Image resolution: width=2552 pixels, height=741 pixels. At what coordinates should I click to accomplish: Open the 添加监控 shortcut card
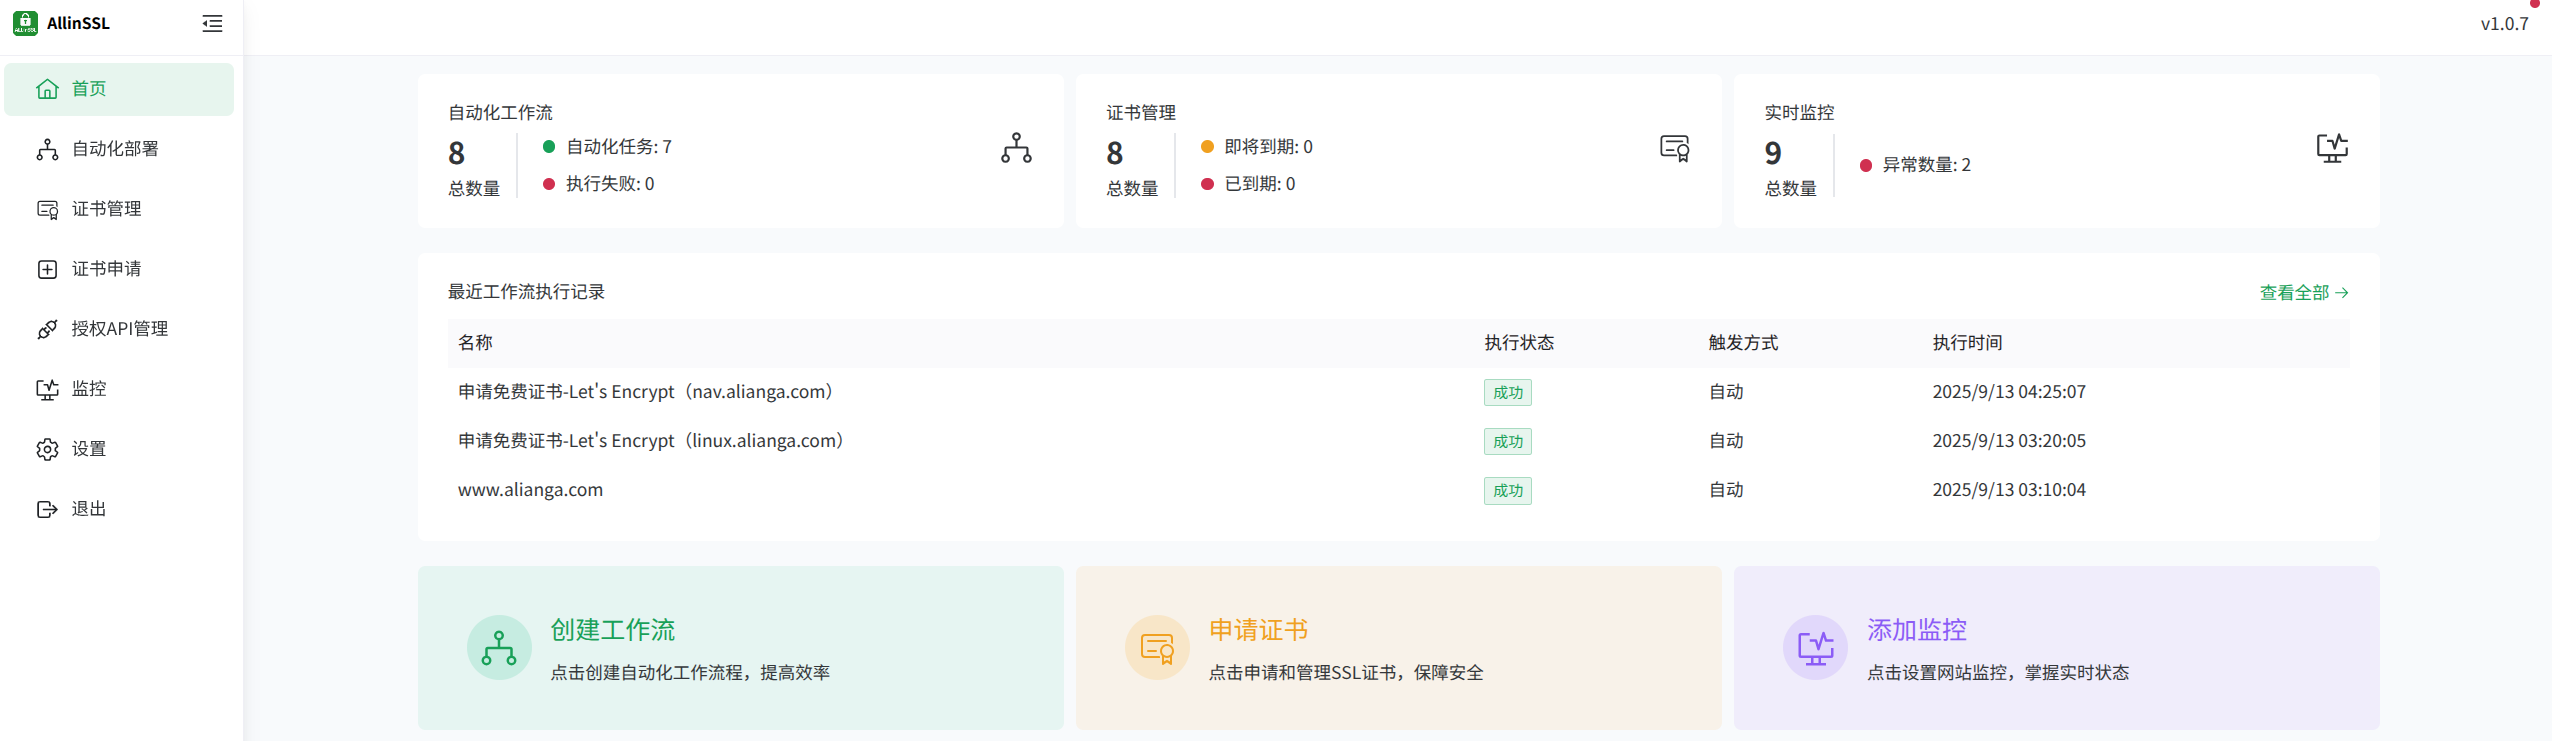pos(2056,647)
